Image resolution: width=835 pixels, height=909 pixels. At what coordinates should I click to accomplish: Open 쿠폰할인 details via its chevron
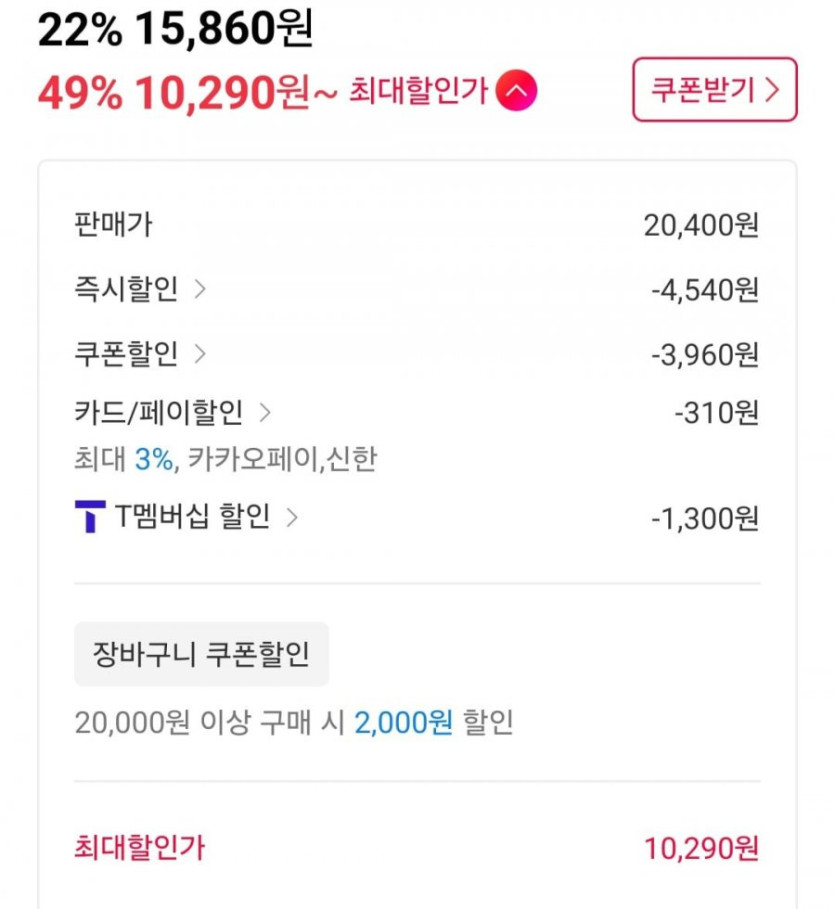coord(200,354)
